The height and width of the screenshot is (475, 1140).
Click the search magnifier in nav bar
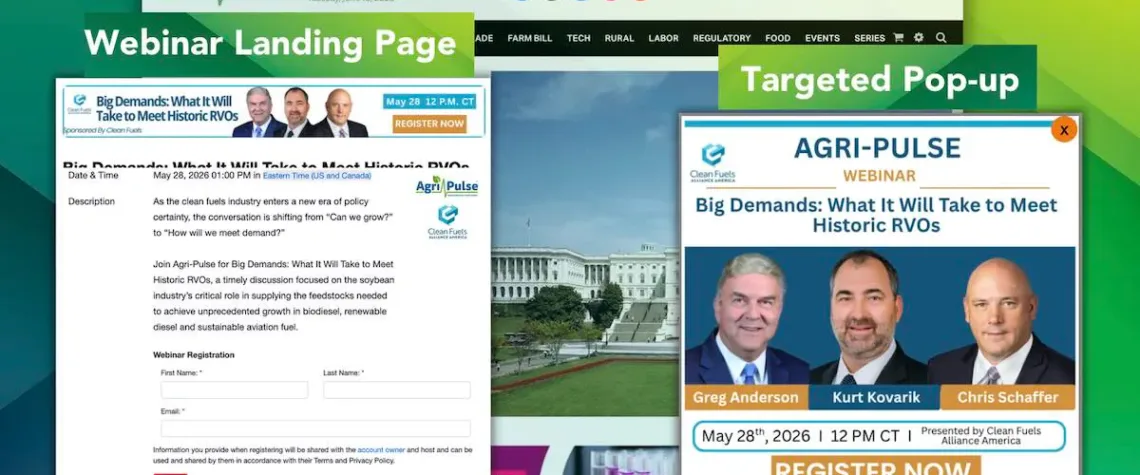pos(941,38)
